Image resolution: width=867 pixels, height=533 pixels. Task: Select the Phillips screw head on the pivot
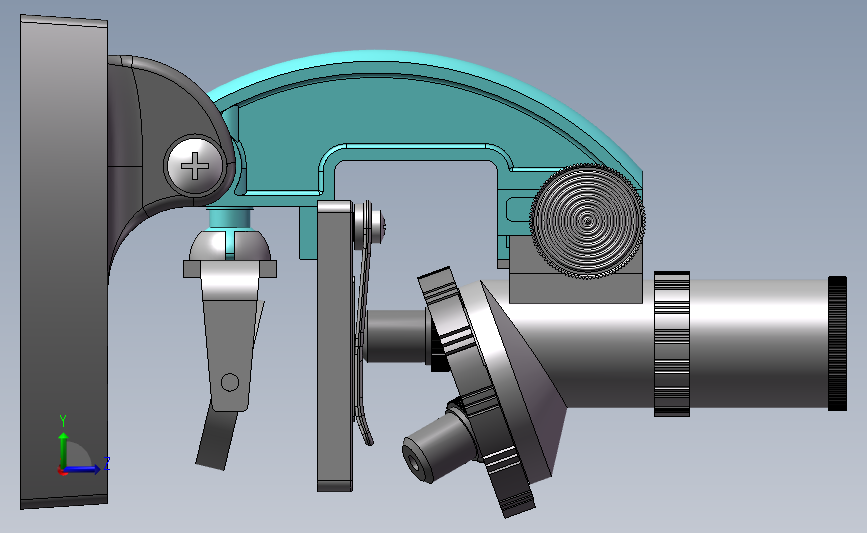[195, 165]
